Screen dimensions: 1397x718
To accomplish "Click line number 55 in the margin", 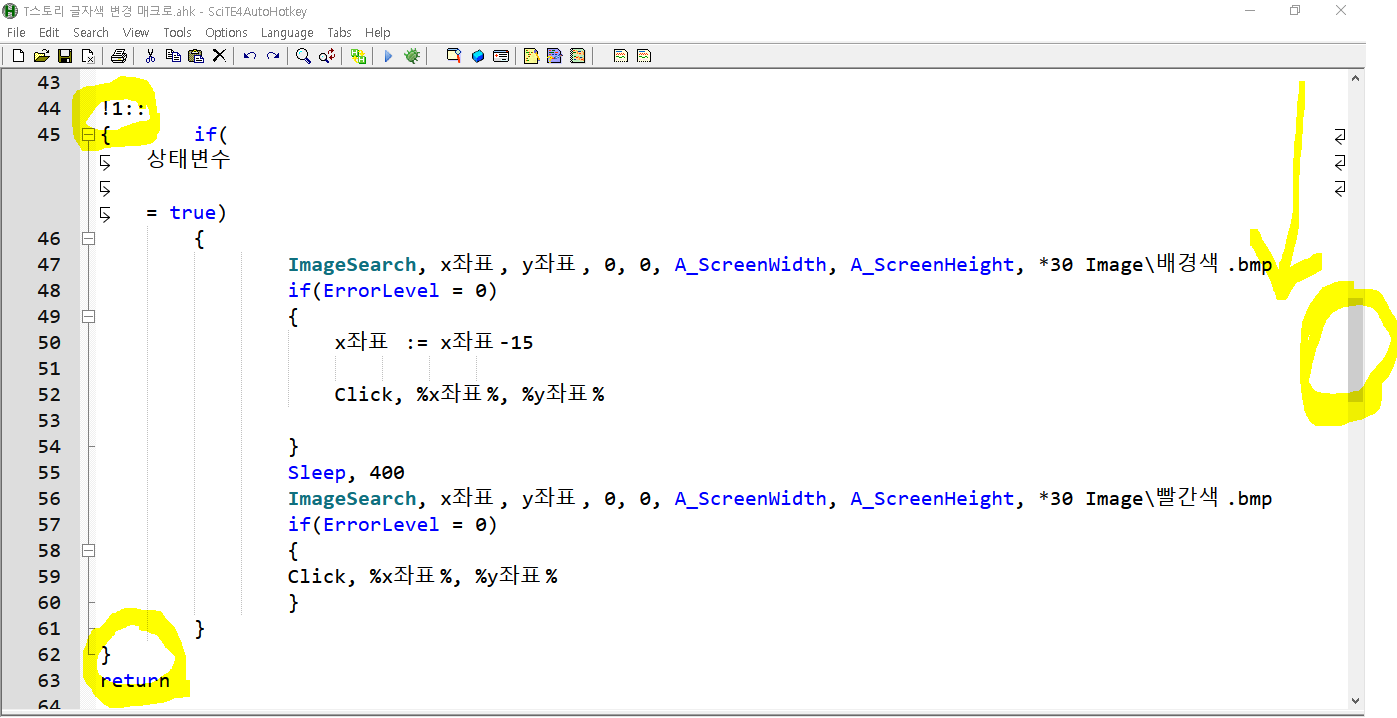I will tap(49, 472).
